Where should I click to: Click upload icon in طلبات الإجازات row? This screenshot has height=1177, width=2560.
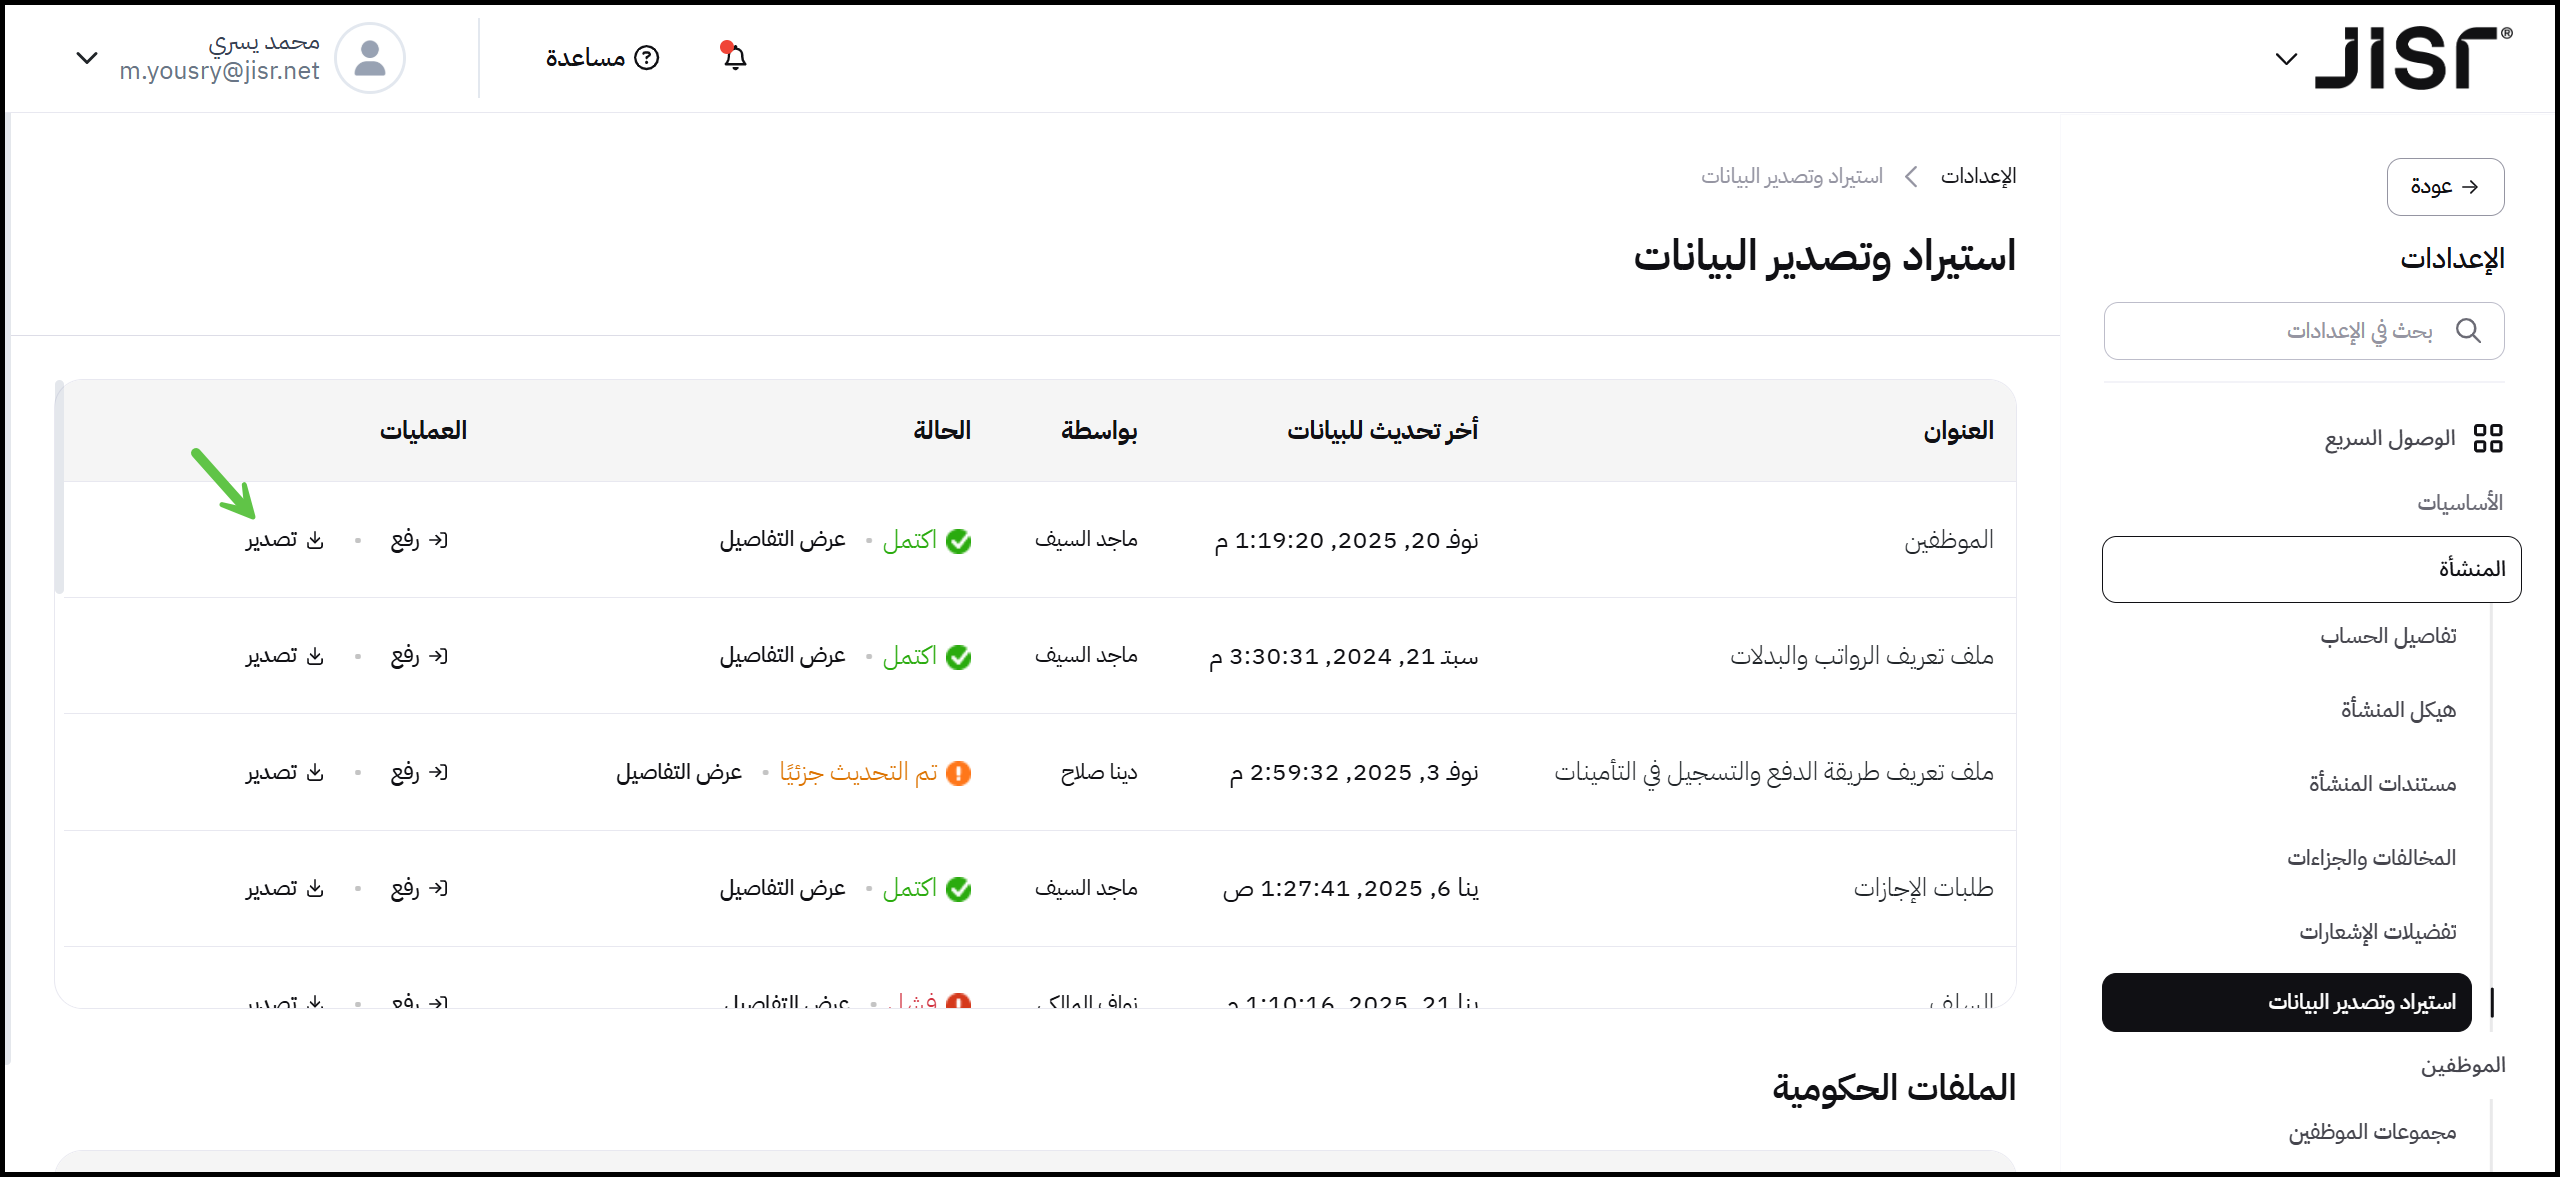coord(438,888)
